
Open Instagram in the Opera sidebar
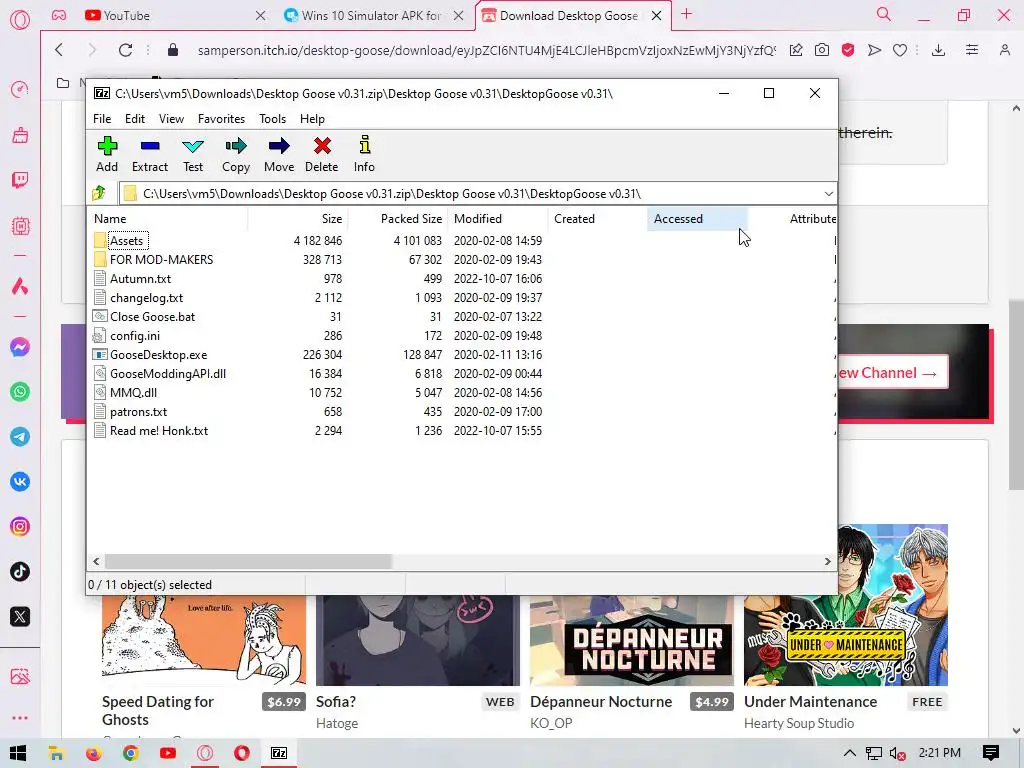coord(20,527)
